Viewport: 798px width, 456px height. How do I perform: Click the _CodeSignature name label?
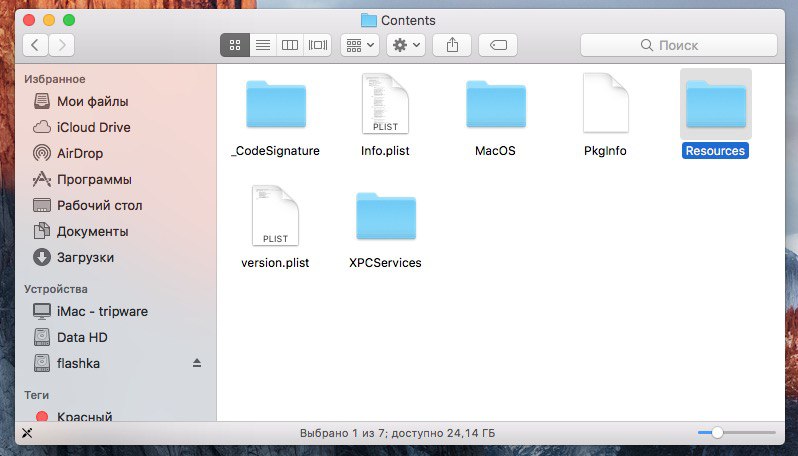tap(275, 151)
